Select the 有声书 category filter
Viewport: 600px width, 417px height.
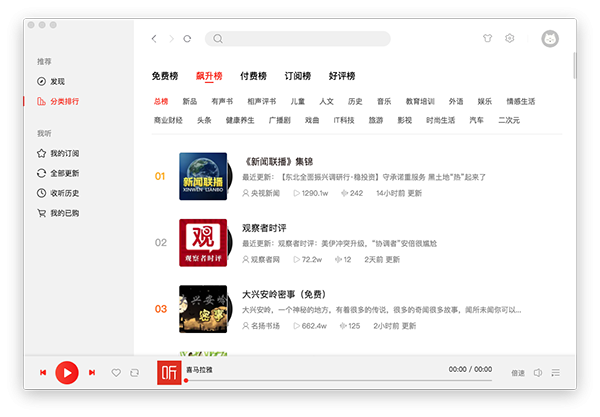click(222, 101)
